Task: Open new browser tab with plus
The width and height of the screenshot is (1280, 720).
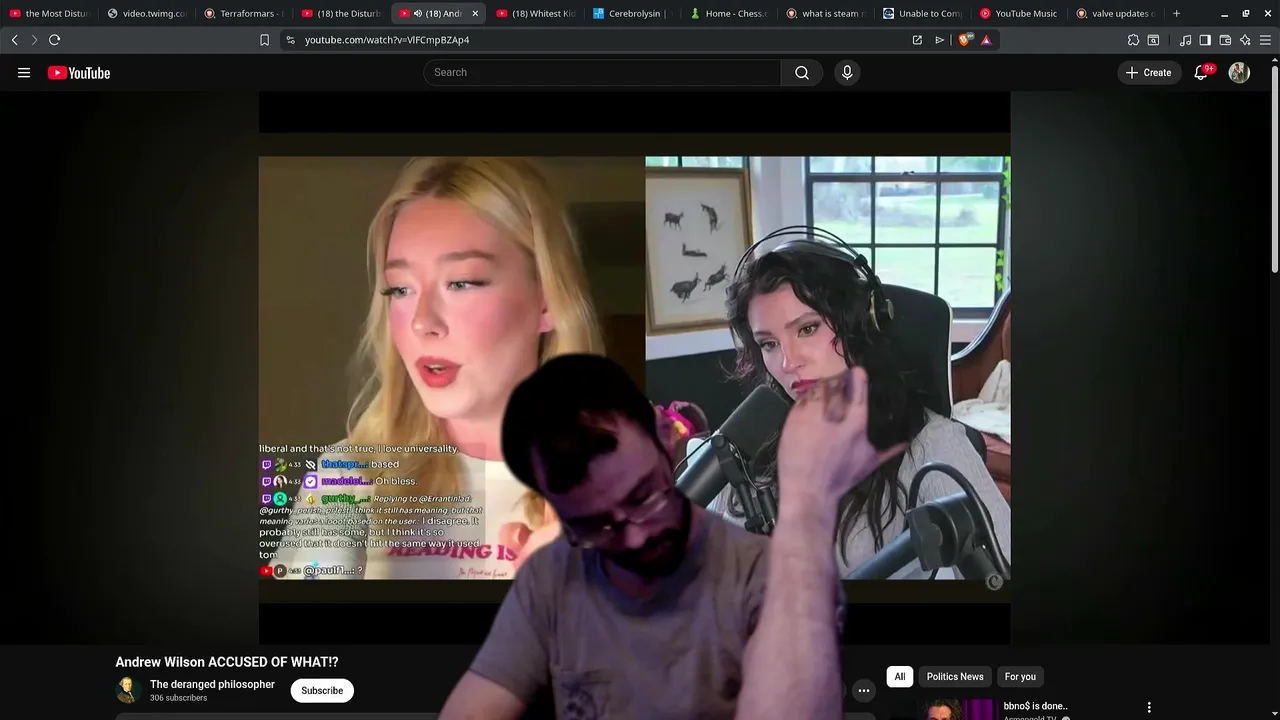Action: 1176,14
